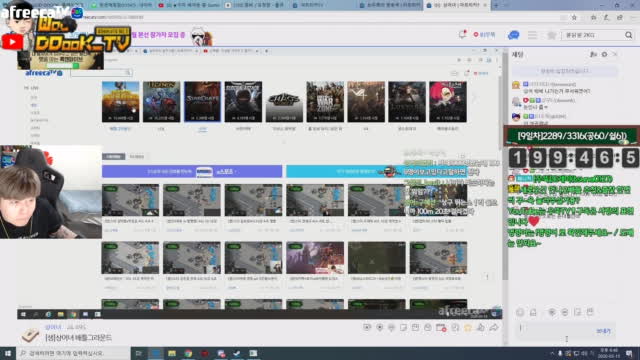Screen dimensions: 640x360
Task: Open the notifications bell in the top header
Action: 462,35
